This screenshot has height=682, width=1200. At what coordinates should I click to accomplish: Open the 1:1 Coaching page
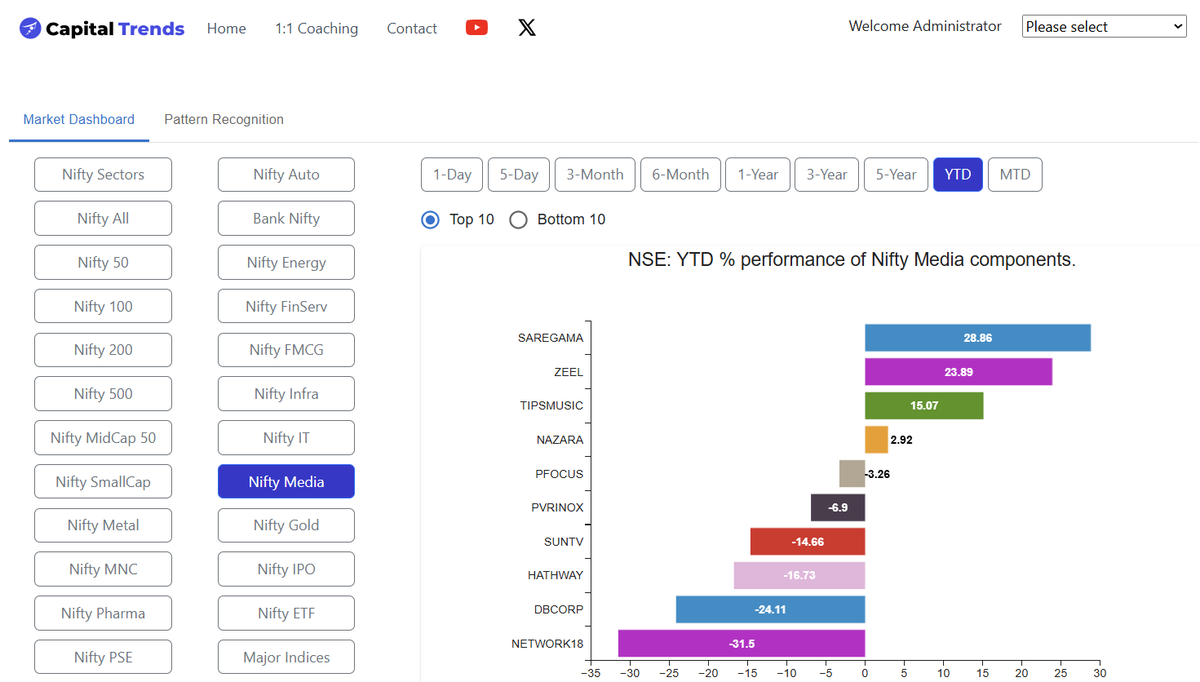[x=316, y=29]
